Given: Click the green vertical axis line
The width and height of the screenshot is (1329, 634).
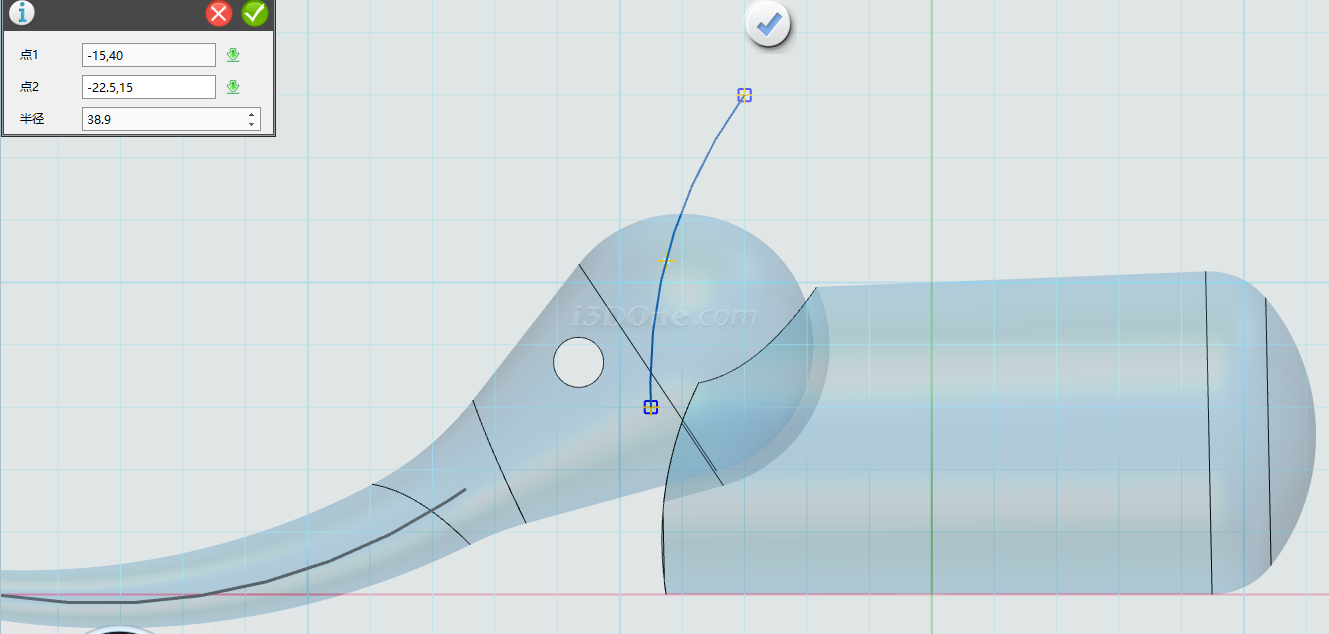Looking at the screenshot, I should point(931,150).
